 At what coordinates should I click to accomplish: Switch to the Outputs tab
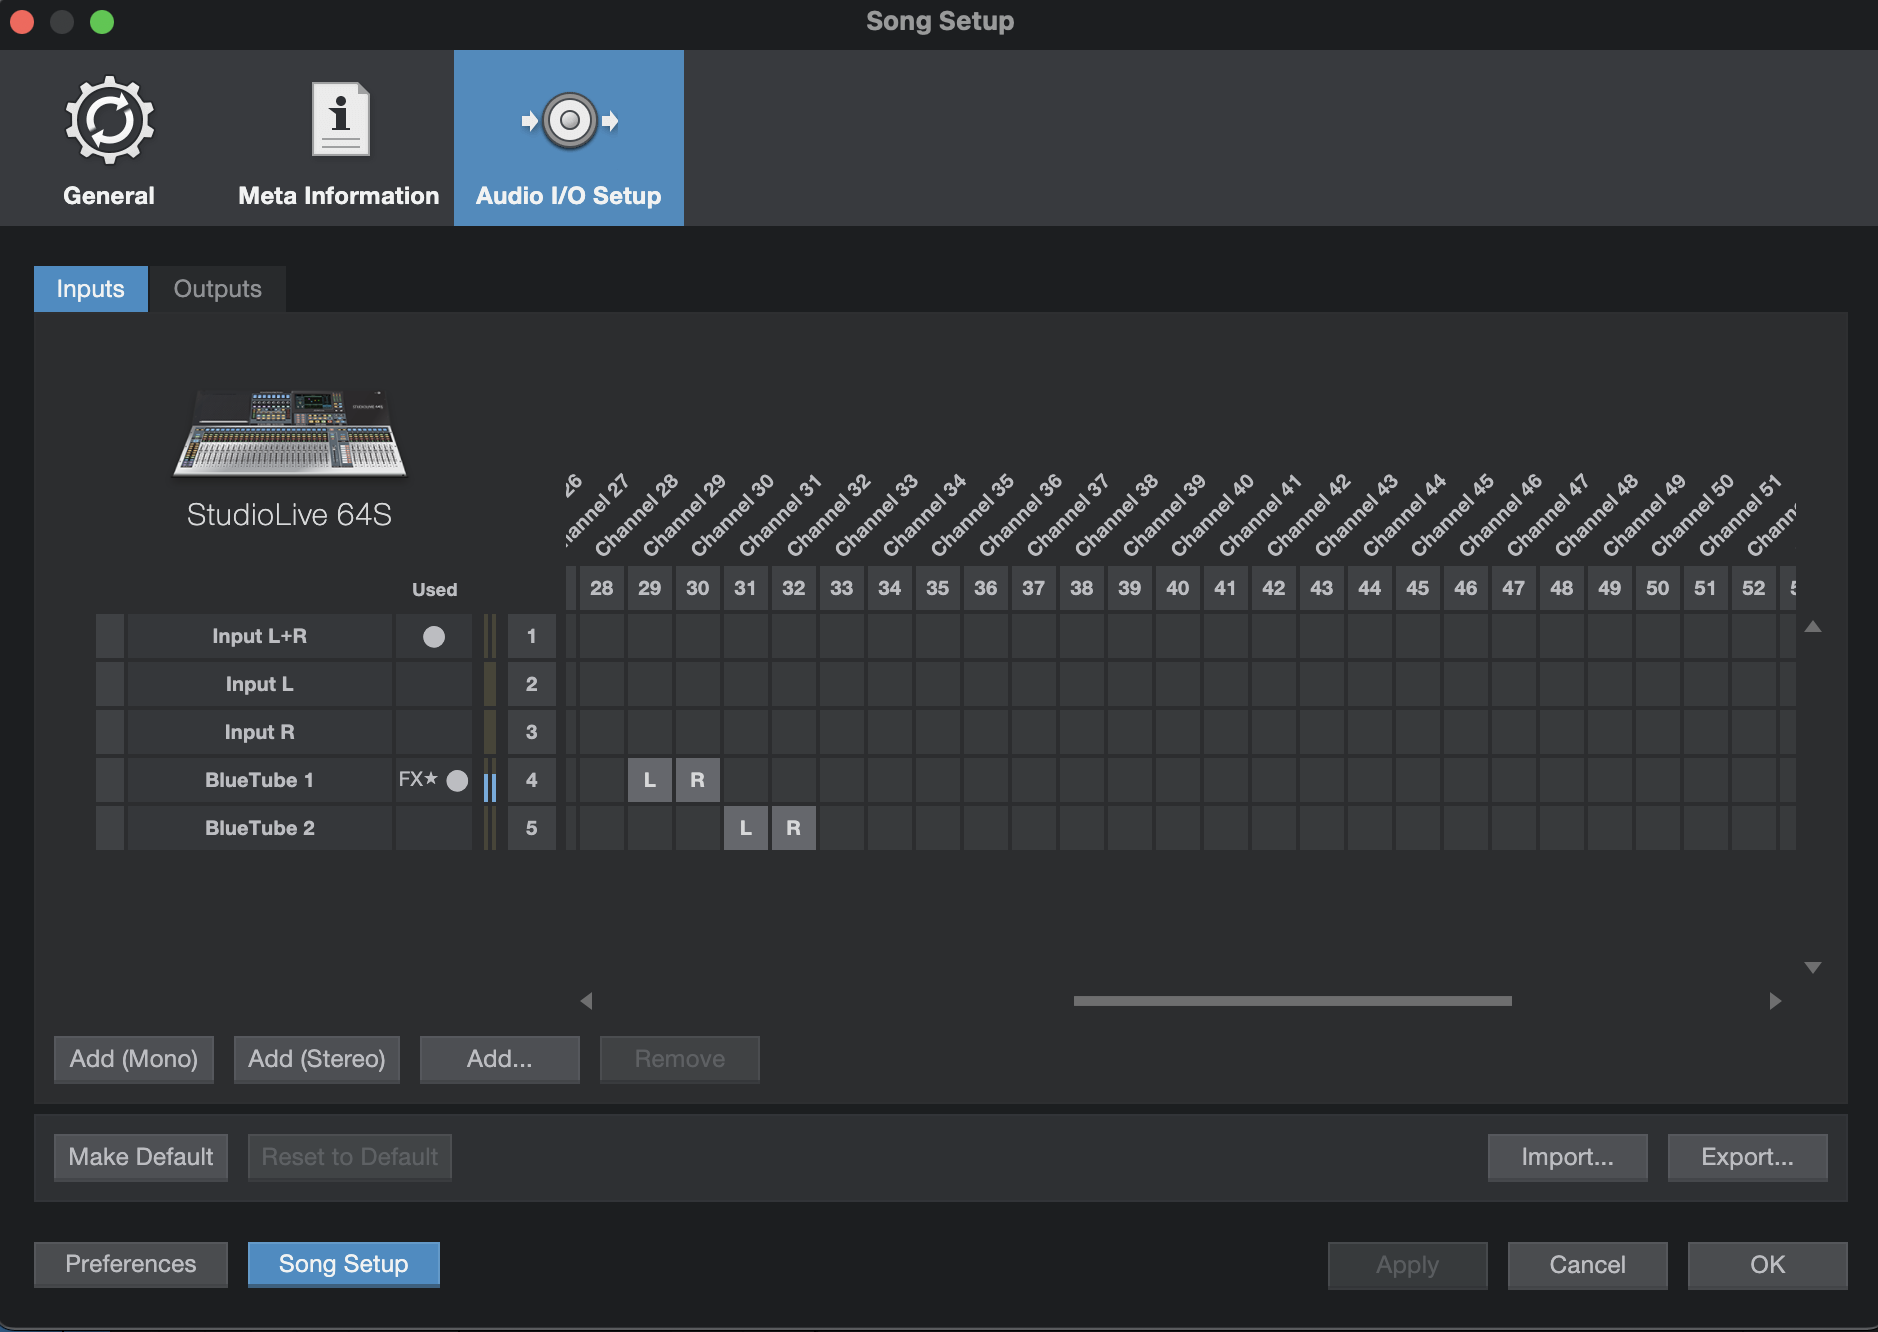pyautogui.click(x=217, y=289)
